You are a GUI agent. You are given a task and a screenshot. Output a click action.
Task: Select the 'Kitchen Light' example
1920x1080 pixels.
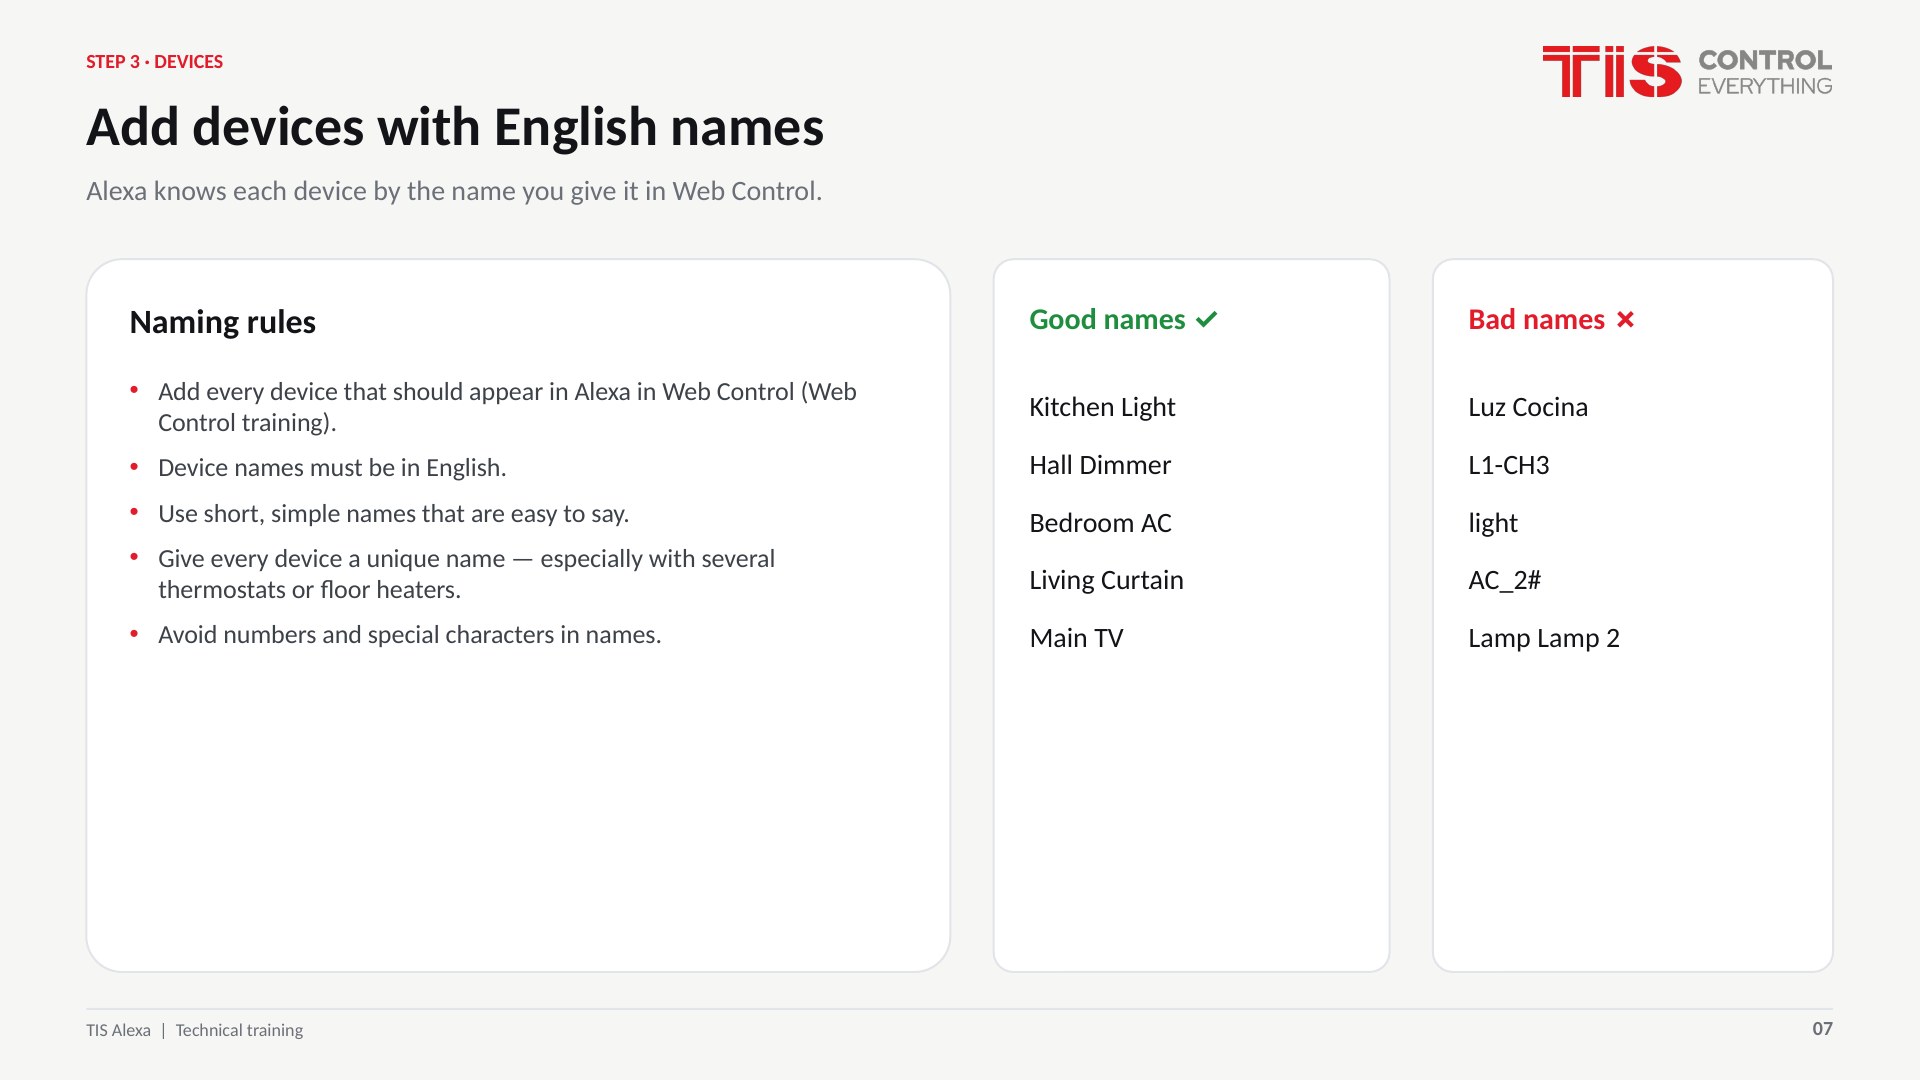click(x=1102, y=407)
